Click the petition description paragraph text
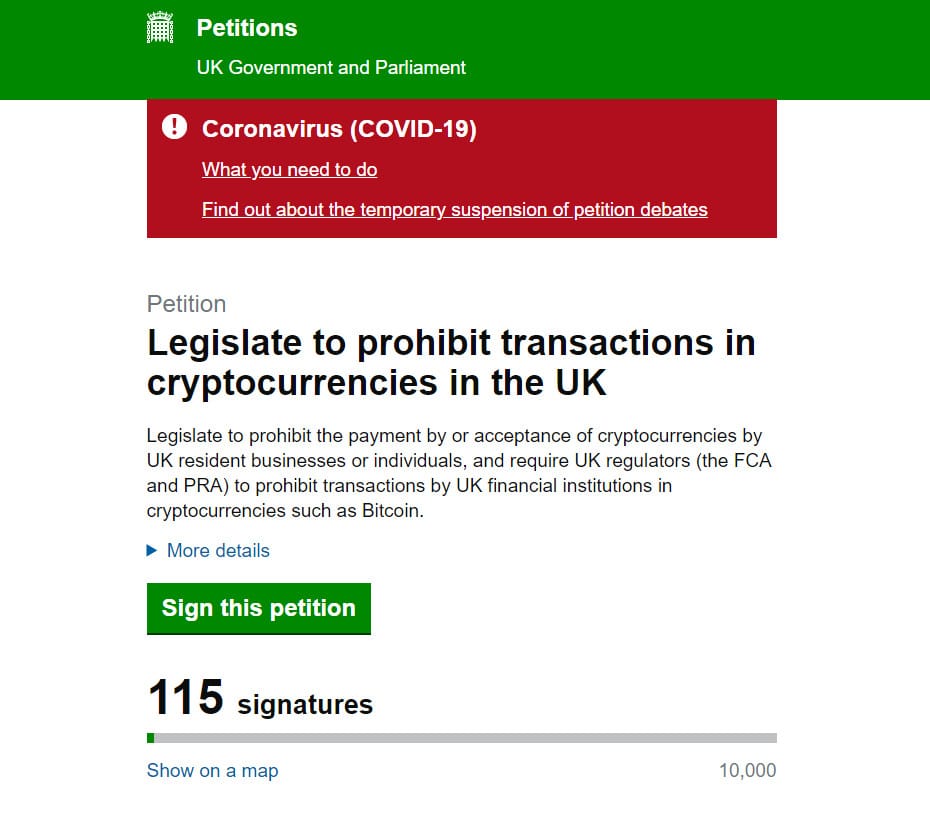 (x=459, y=473)
